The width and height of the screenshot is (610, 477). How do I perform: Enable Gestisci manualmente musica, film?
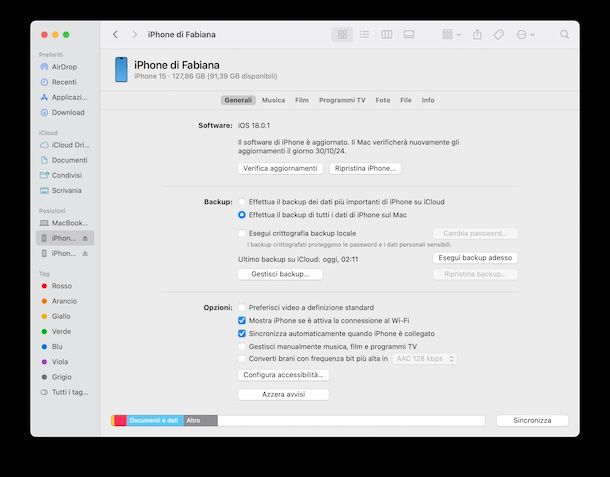click(242, 346)
